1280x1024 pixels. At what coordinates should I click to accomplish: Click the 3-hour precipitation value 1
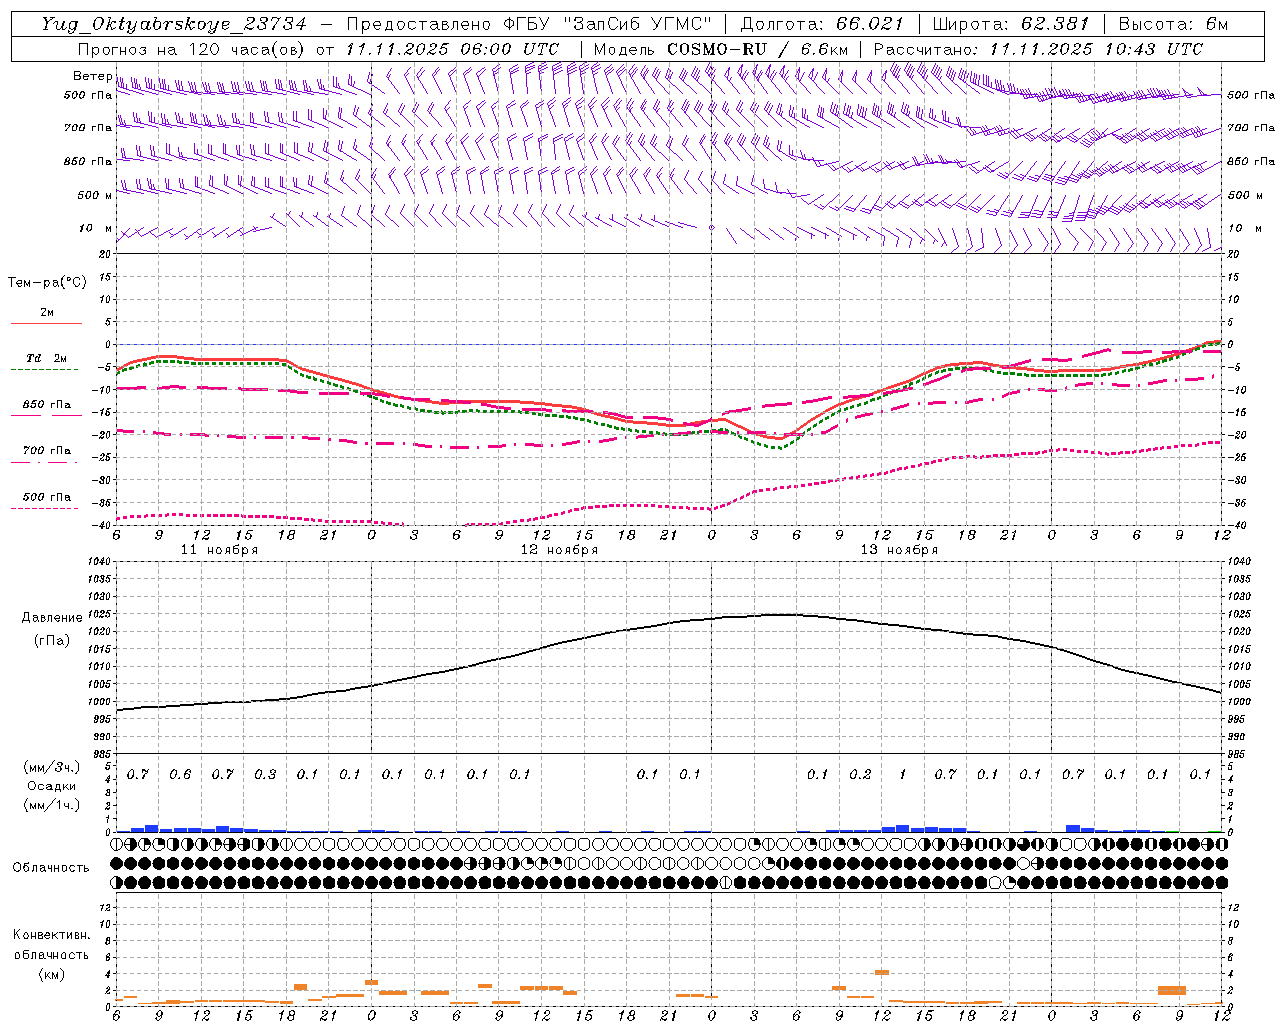(x=902, y=775)
